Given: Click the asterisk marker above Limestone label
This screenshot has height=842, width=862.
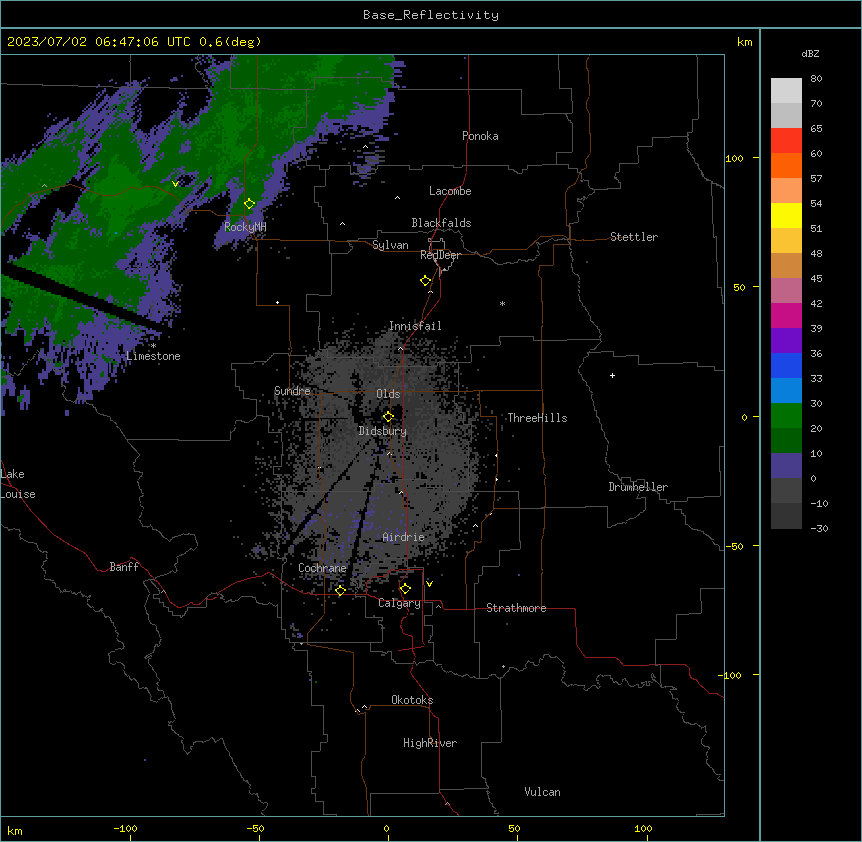Looking at the screenshot, I should [153, 346].
